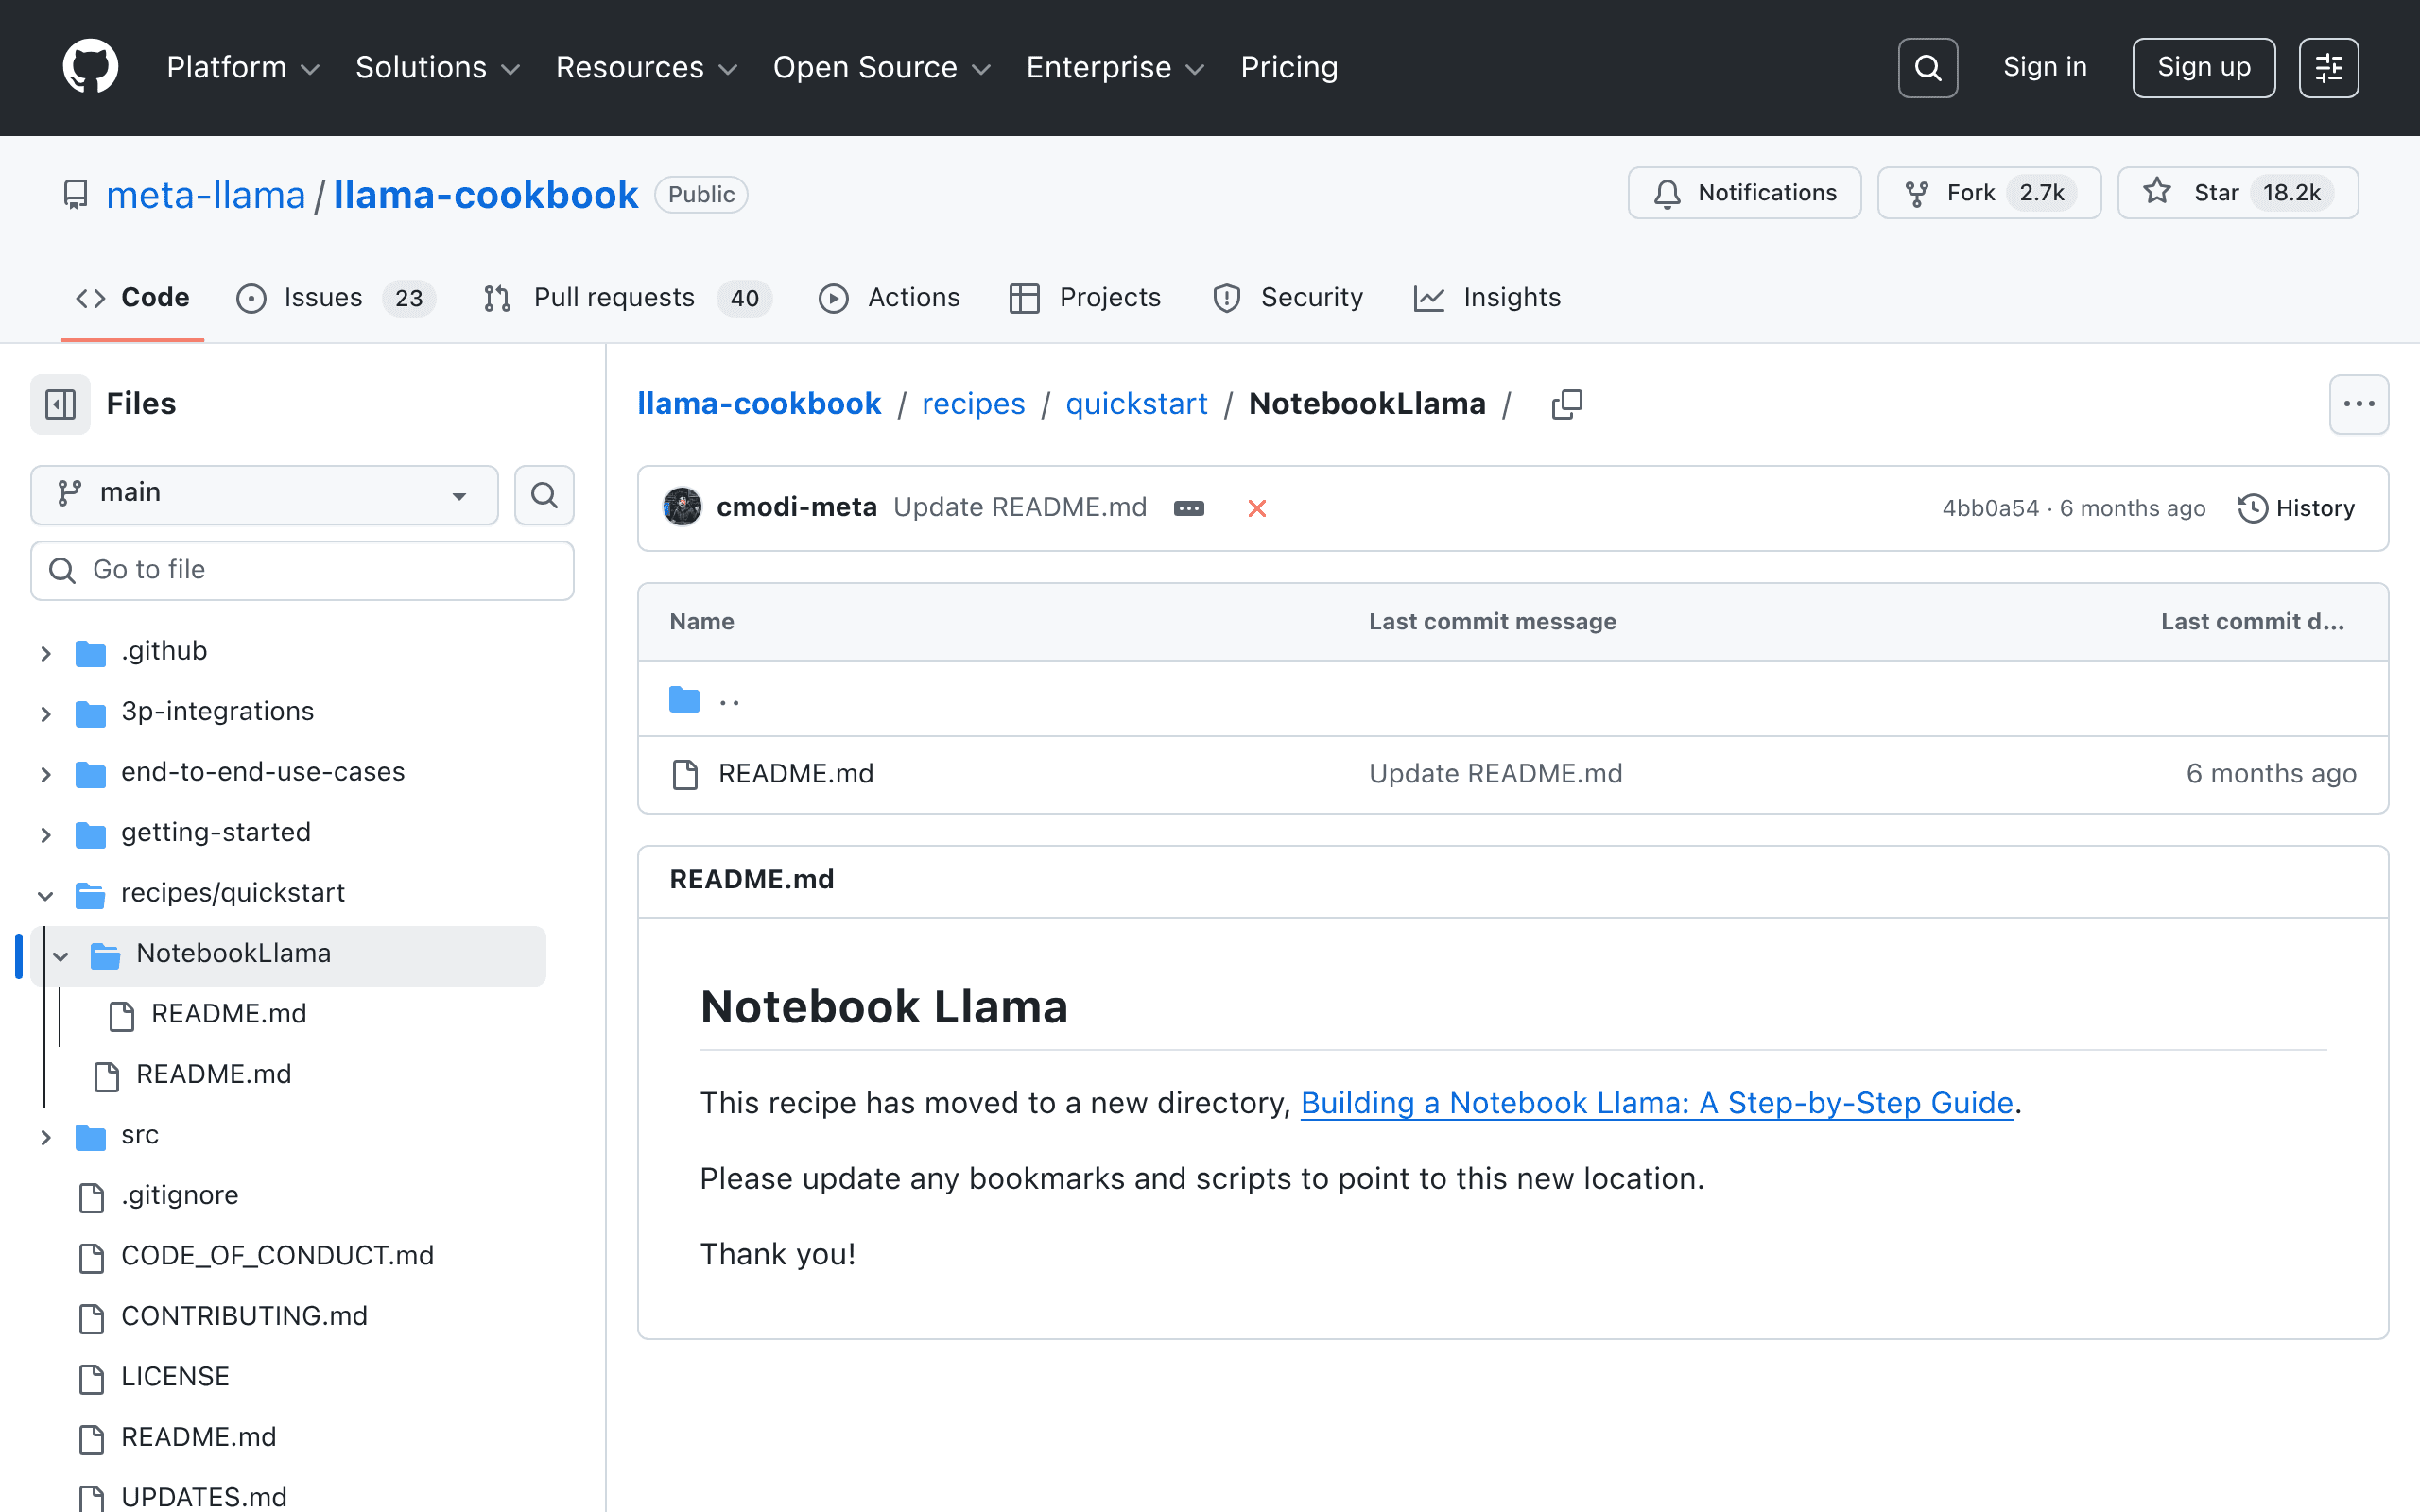Viewport: 2420px width, 1512px height.
Task: Open CONTRIBUTING.md in the file tree
Action: point(244,1317)
